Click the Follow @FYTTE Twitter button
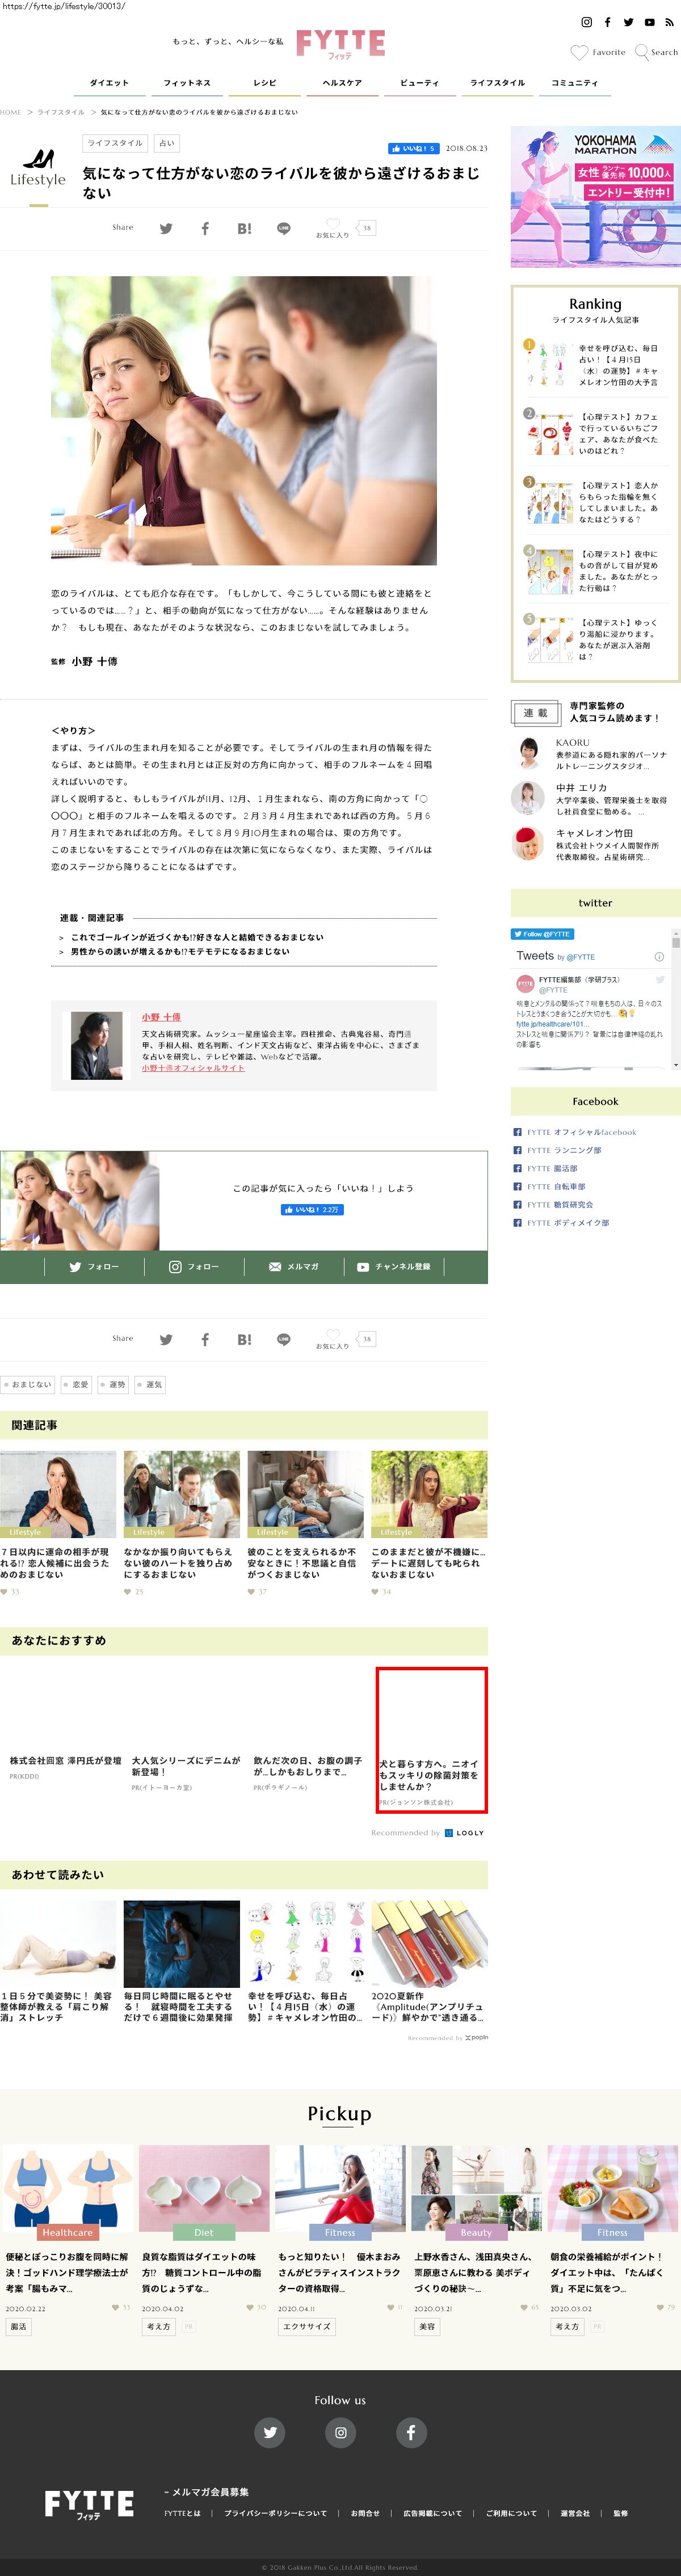 (x=542, y=934)
